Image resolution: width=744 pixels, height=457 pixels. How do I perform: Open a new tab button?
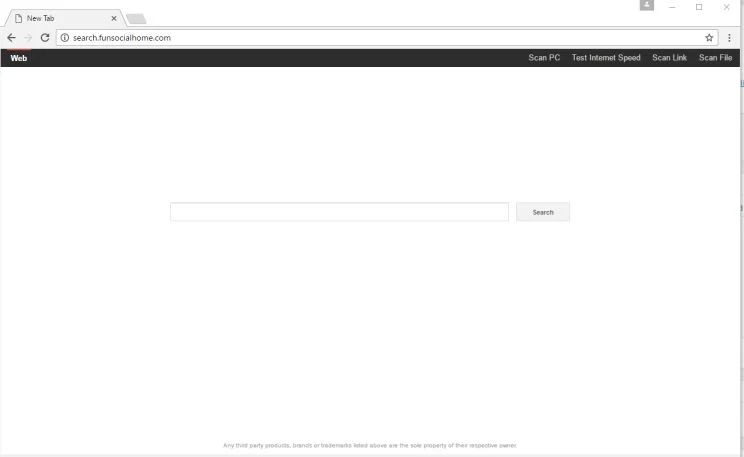[x=137, y=19]
